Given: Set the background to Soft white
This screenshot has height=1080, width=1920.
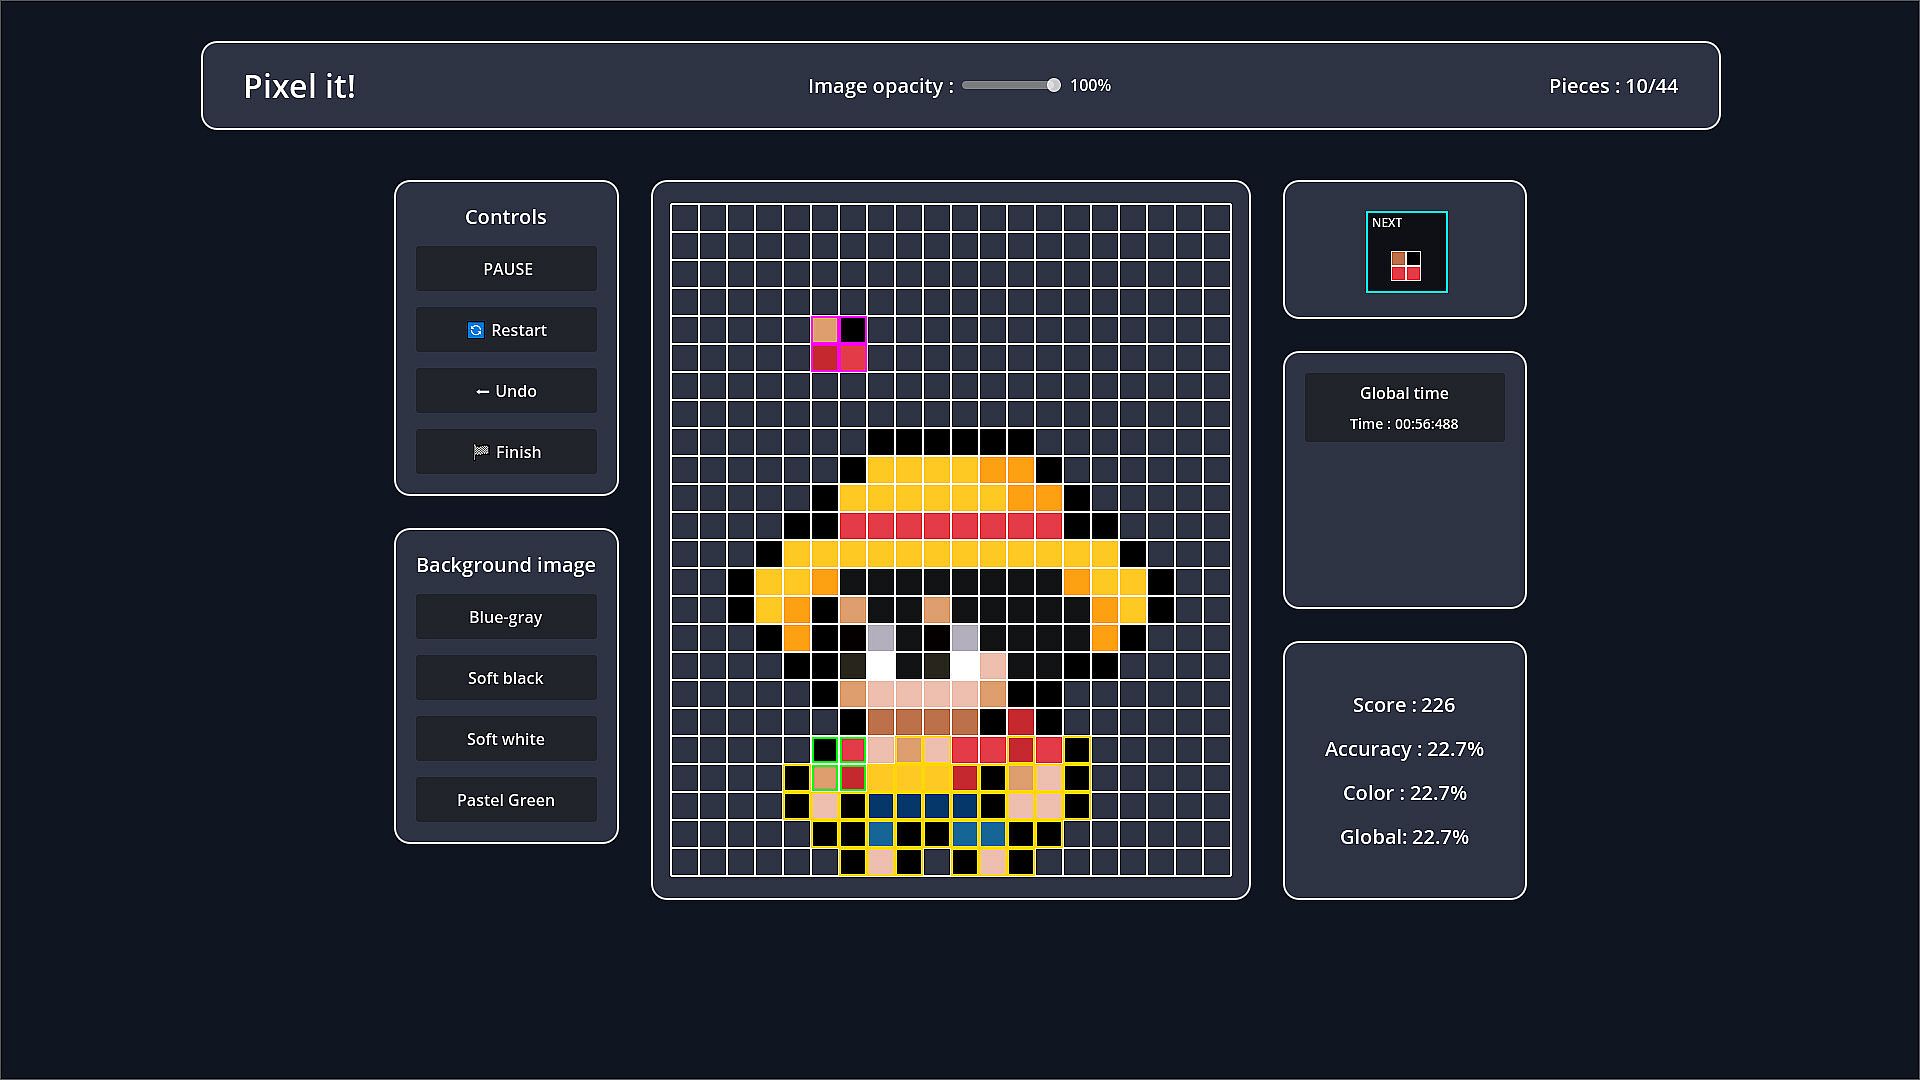Looking at the screenshot, I should tap(506, 739).
